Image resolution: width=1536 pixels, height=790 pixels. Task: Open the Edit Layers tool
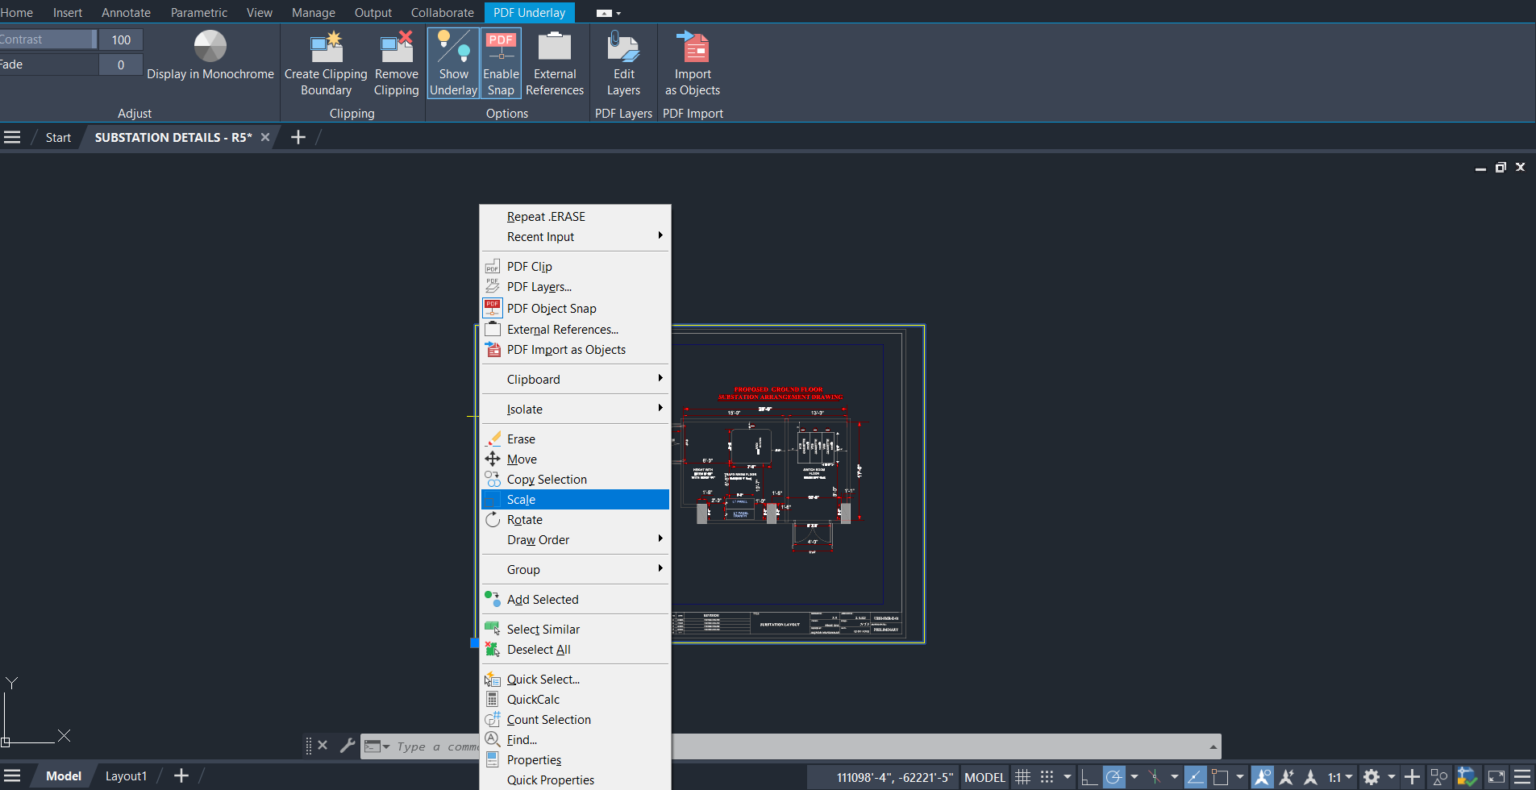coord(623,63)
